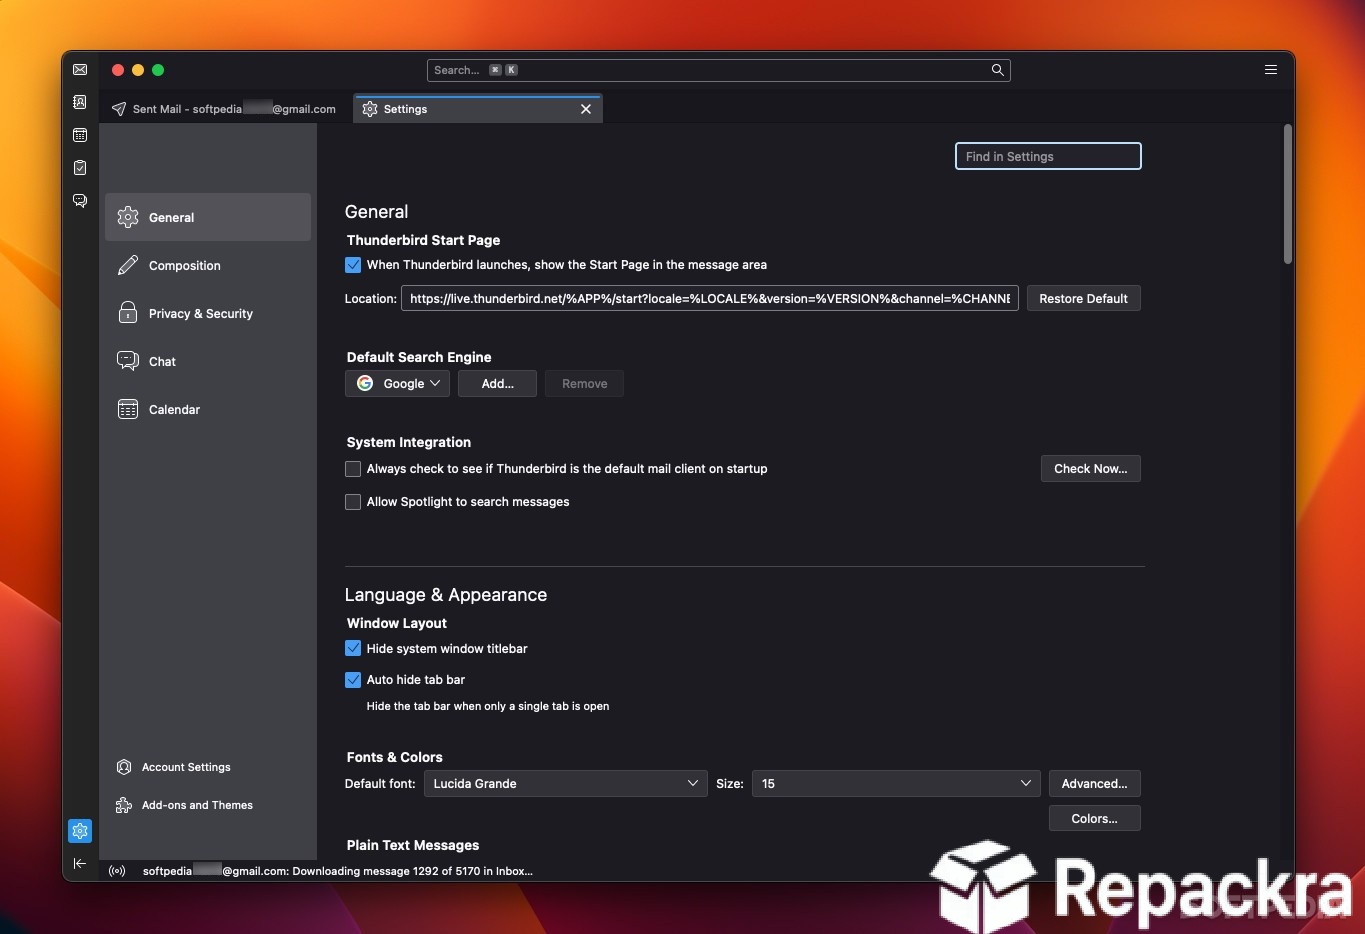Click the Find in Settings field
The width and height of the screenshot is (1365, 934).
pyautogui.click(x=1048, y=156)
